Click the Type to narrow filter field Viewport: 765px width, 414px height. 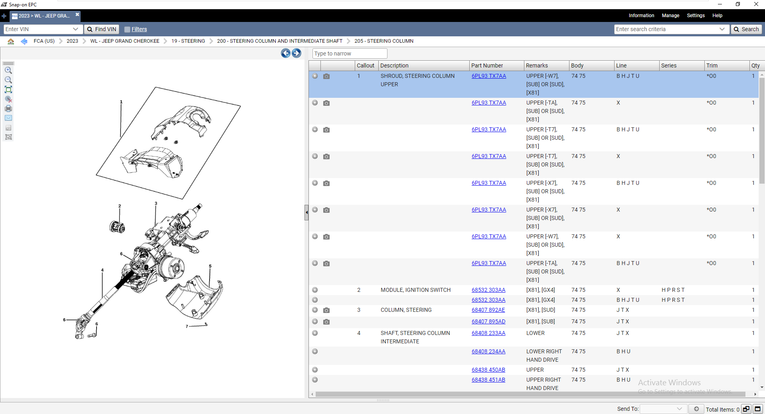pyautogui.click(x=349, y=53)
